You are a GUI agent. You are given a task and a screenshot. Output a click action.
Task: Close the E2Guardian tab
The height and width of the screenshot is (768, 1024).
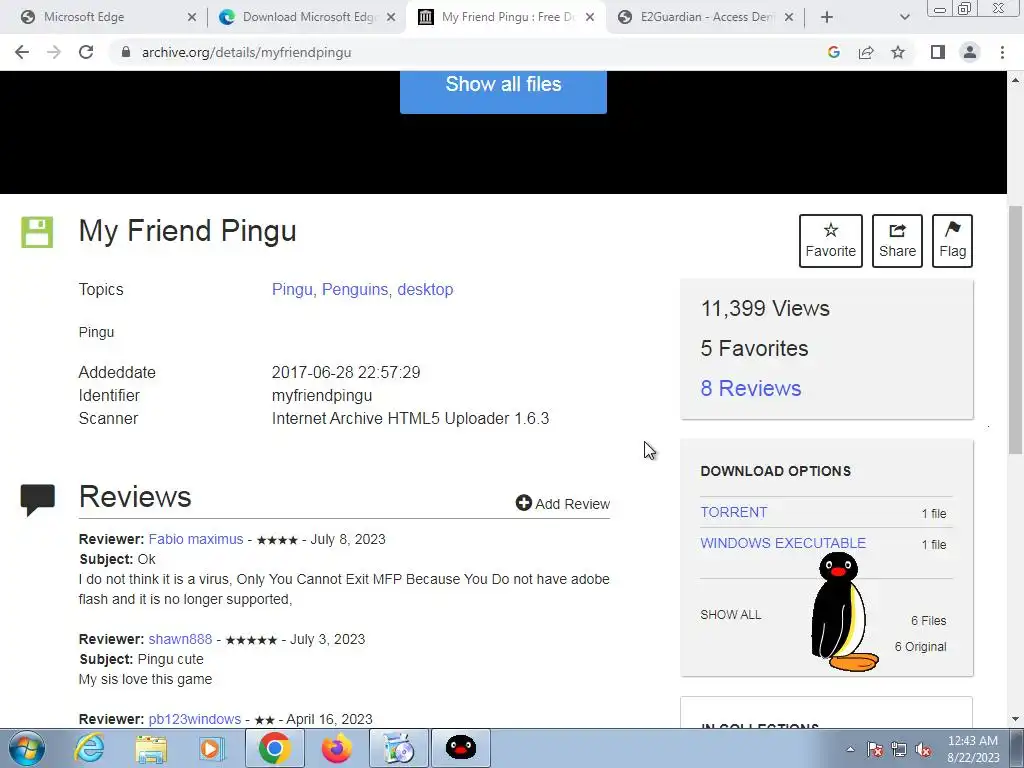[x=789, y=17]
